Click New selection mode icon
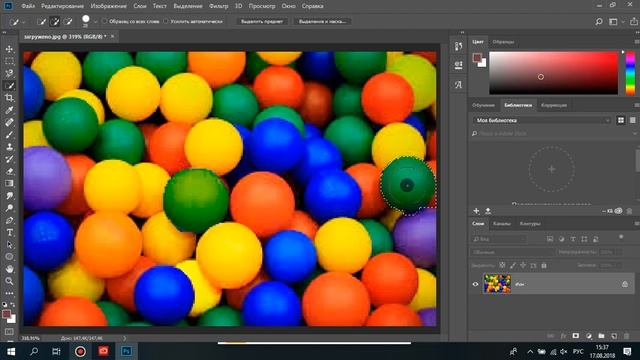640x360 pixels. [x=41, y=22]
